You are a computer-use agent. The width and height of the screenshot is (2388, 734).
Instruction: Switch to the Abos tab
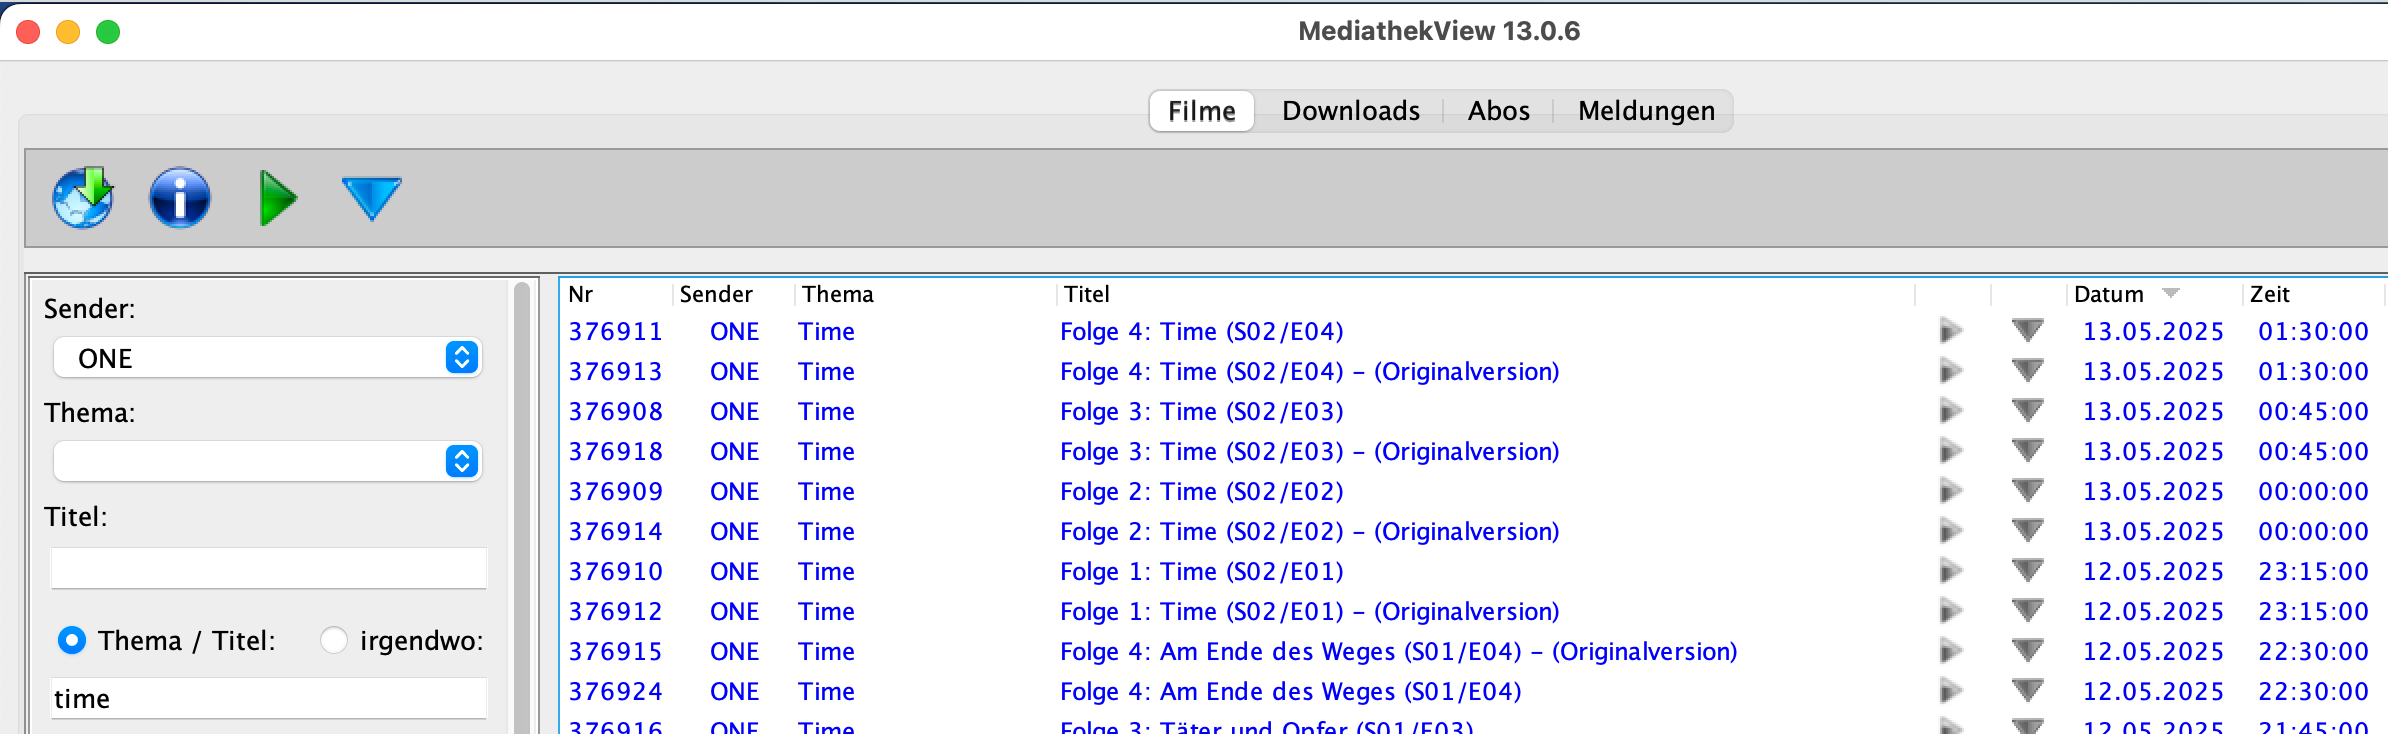click(1498, 111)
